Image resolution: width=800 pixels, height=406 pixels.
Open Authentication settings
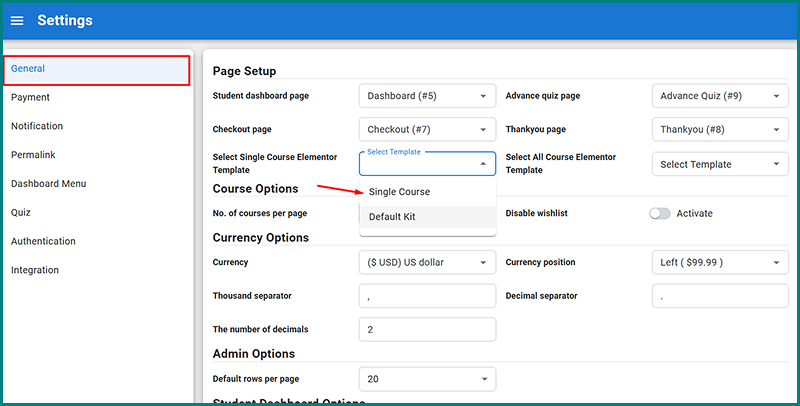[x=43, y=241]
